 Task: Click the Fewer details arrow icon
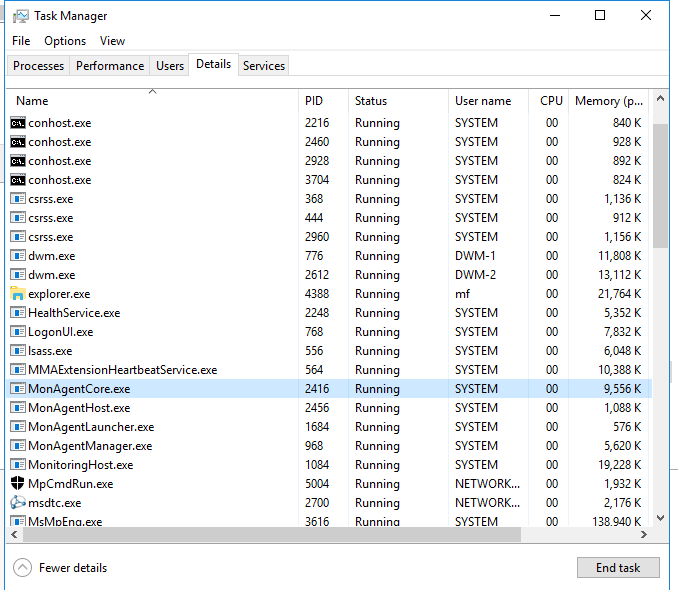pos(22,568)
